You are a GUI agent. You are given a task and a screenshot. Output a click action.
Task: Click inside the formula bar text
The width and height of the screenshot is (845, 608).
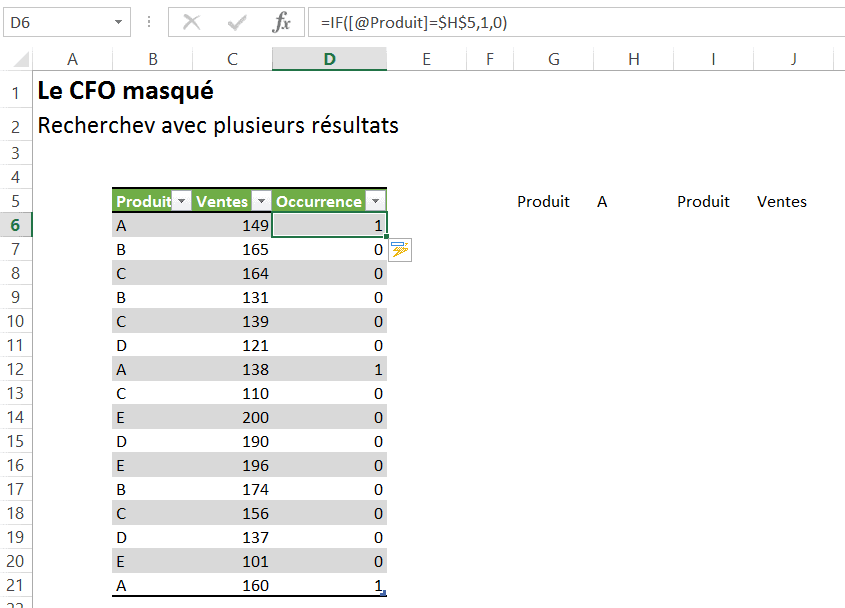(x=570, y=22)
